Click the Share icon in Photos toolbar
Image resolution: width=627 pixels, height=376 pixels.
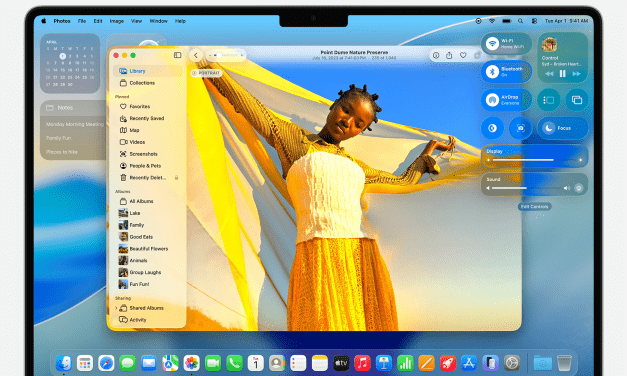449,55
